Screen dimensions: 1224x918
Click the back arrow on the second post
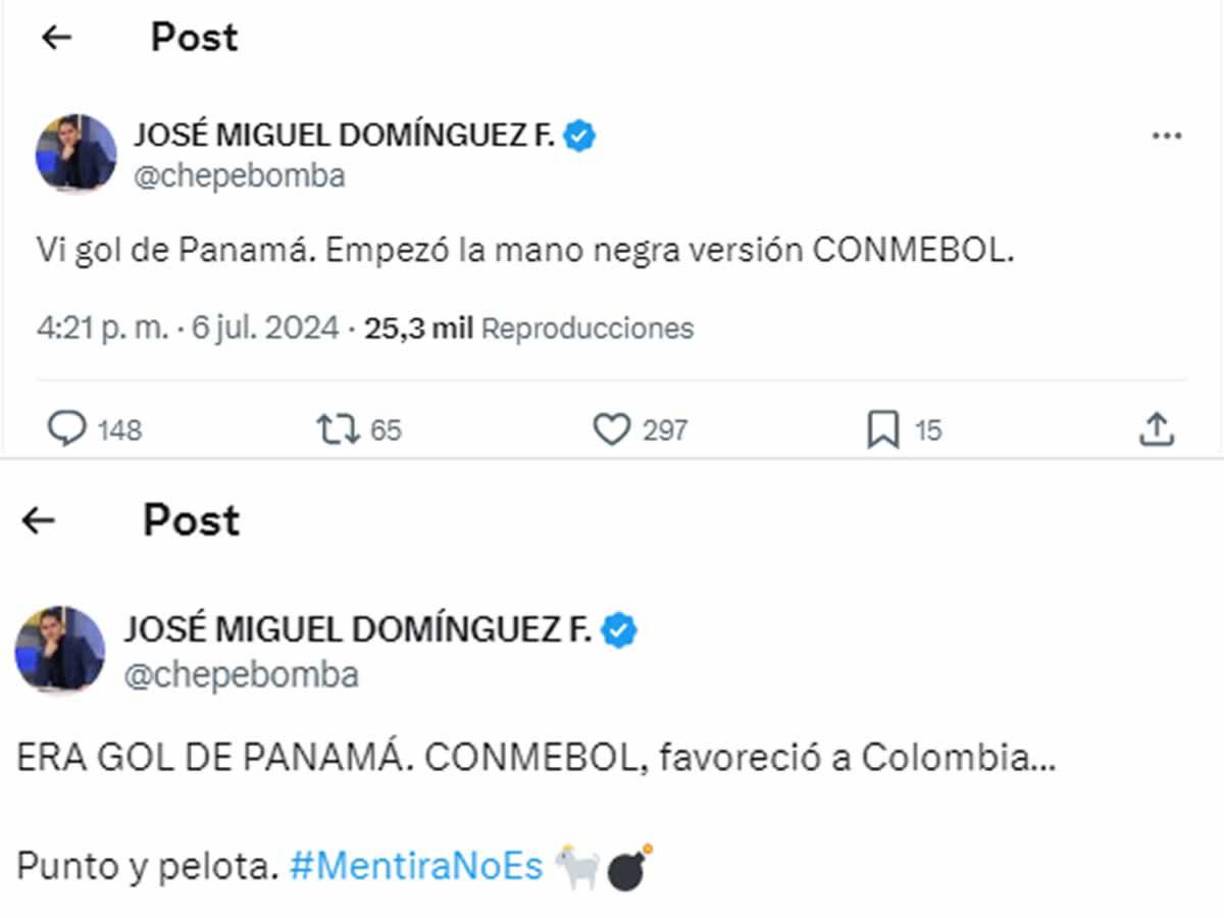pos(36,518)
